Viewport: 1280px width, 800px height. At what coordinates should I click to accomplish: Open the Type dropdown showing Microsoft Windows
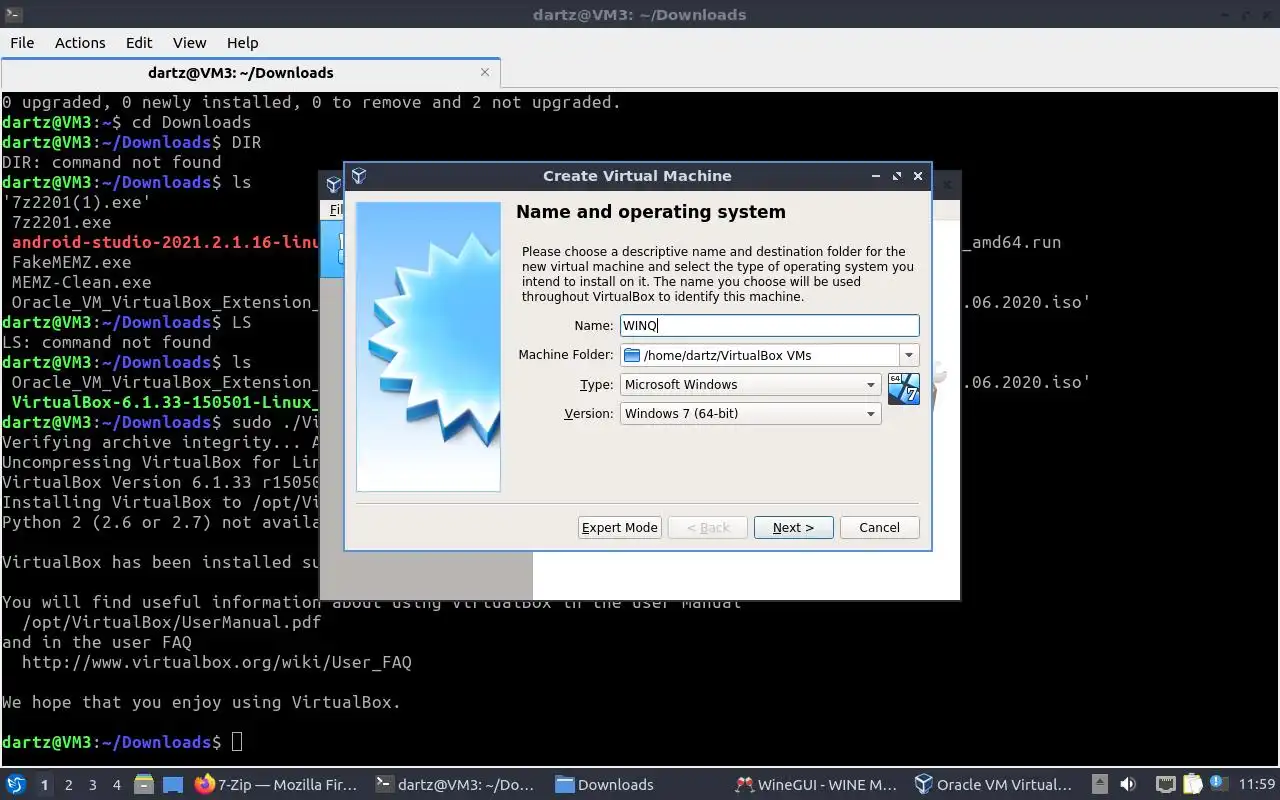tap(750, 384)
